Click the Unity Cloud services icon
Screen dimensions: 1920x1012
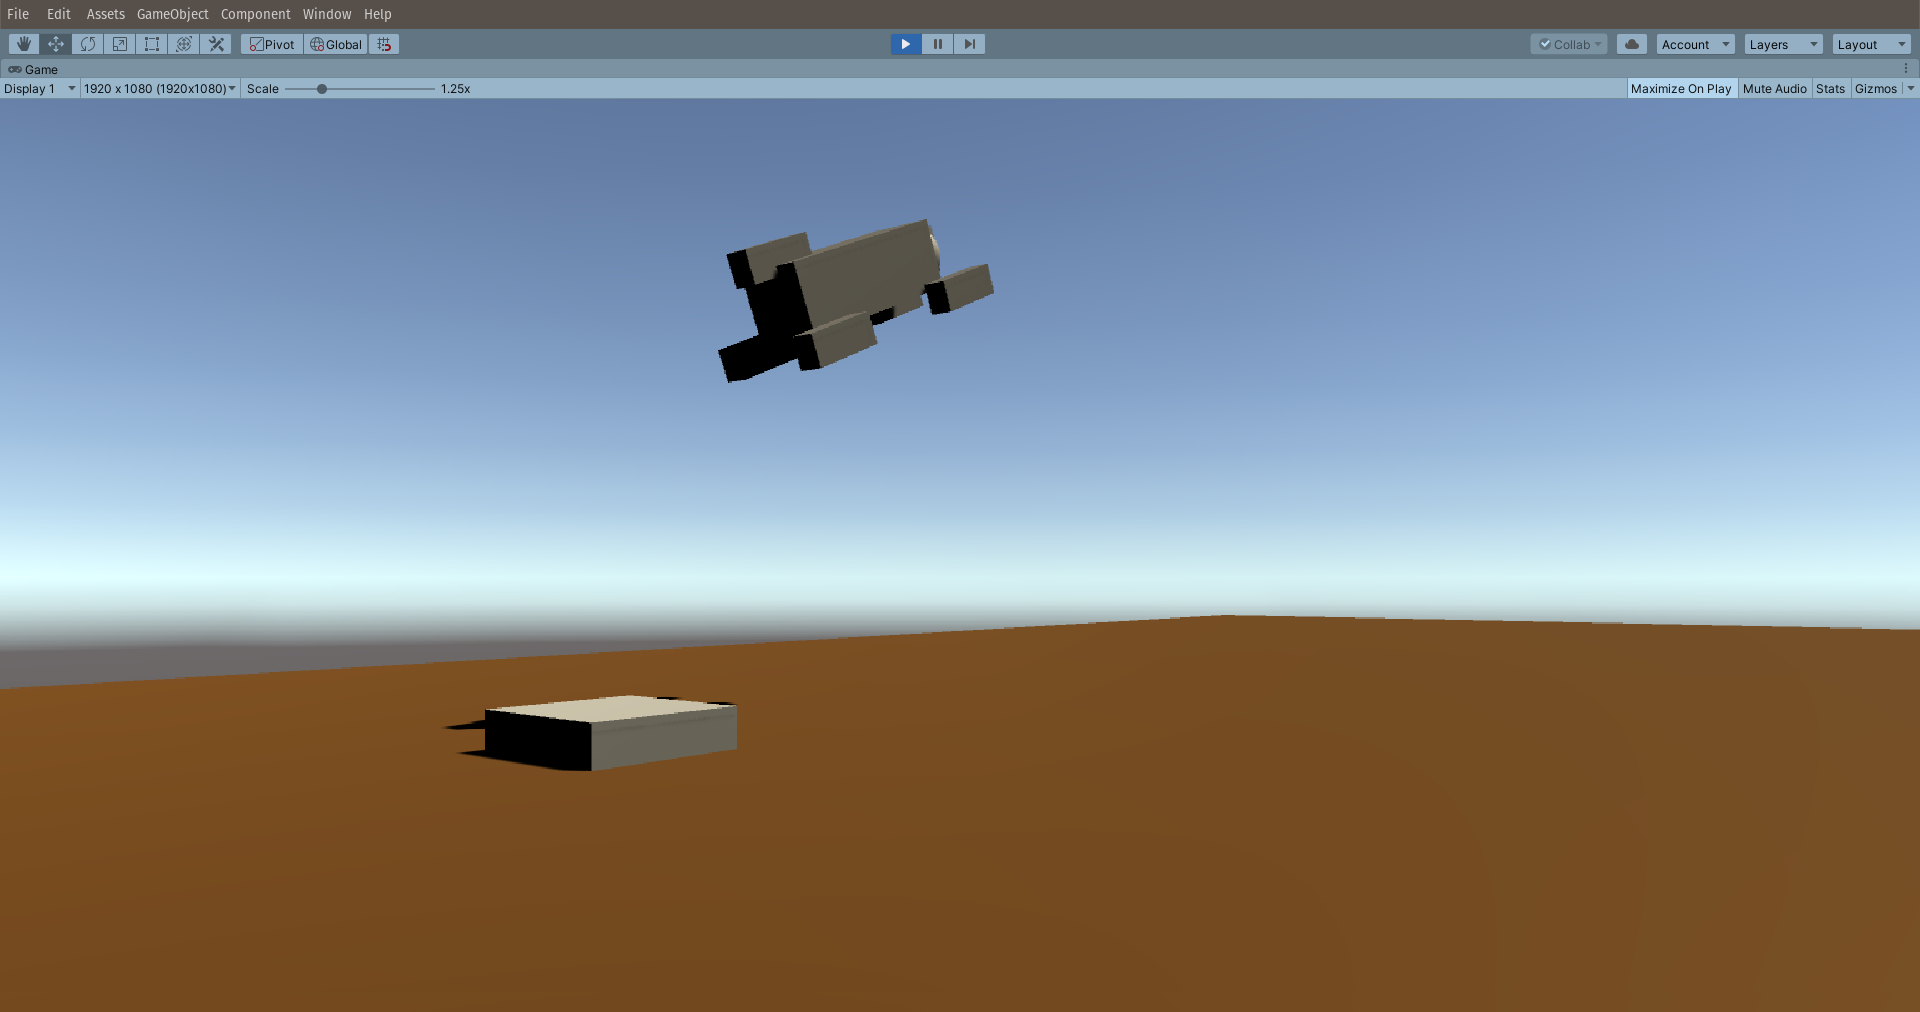1631,44
